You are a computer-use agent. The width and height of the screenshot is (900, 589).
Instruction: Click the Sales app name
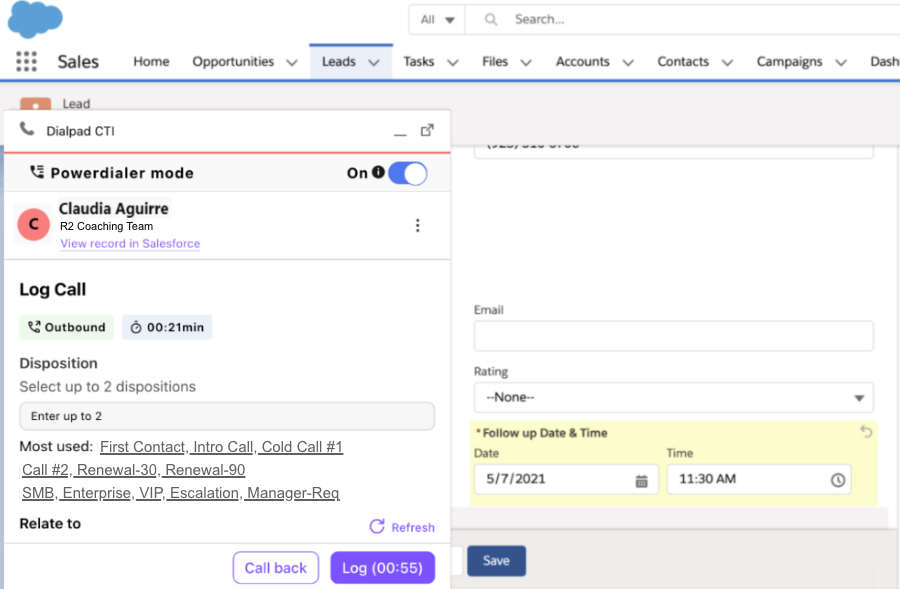coord(78,61)
